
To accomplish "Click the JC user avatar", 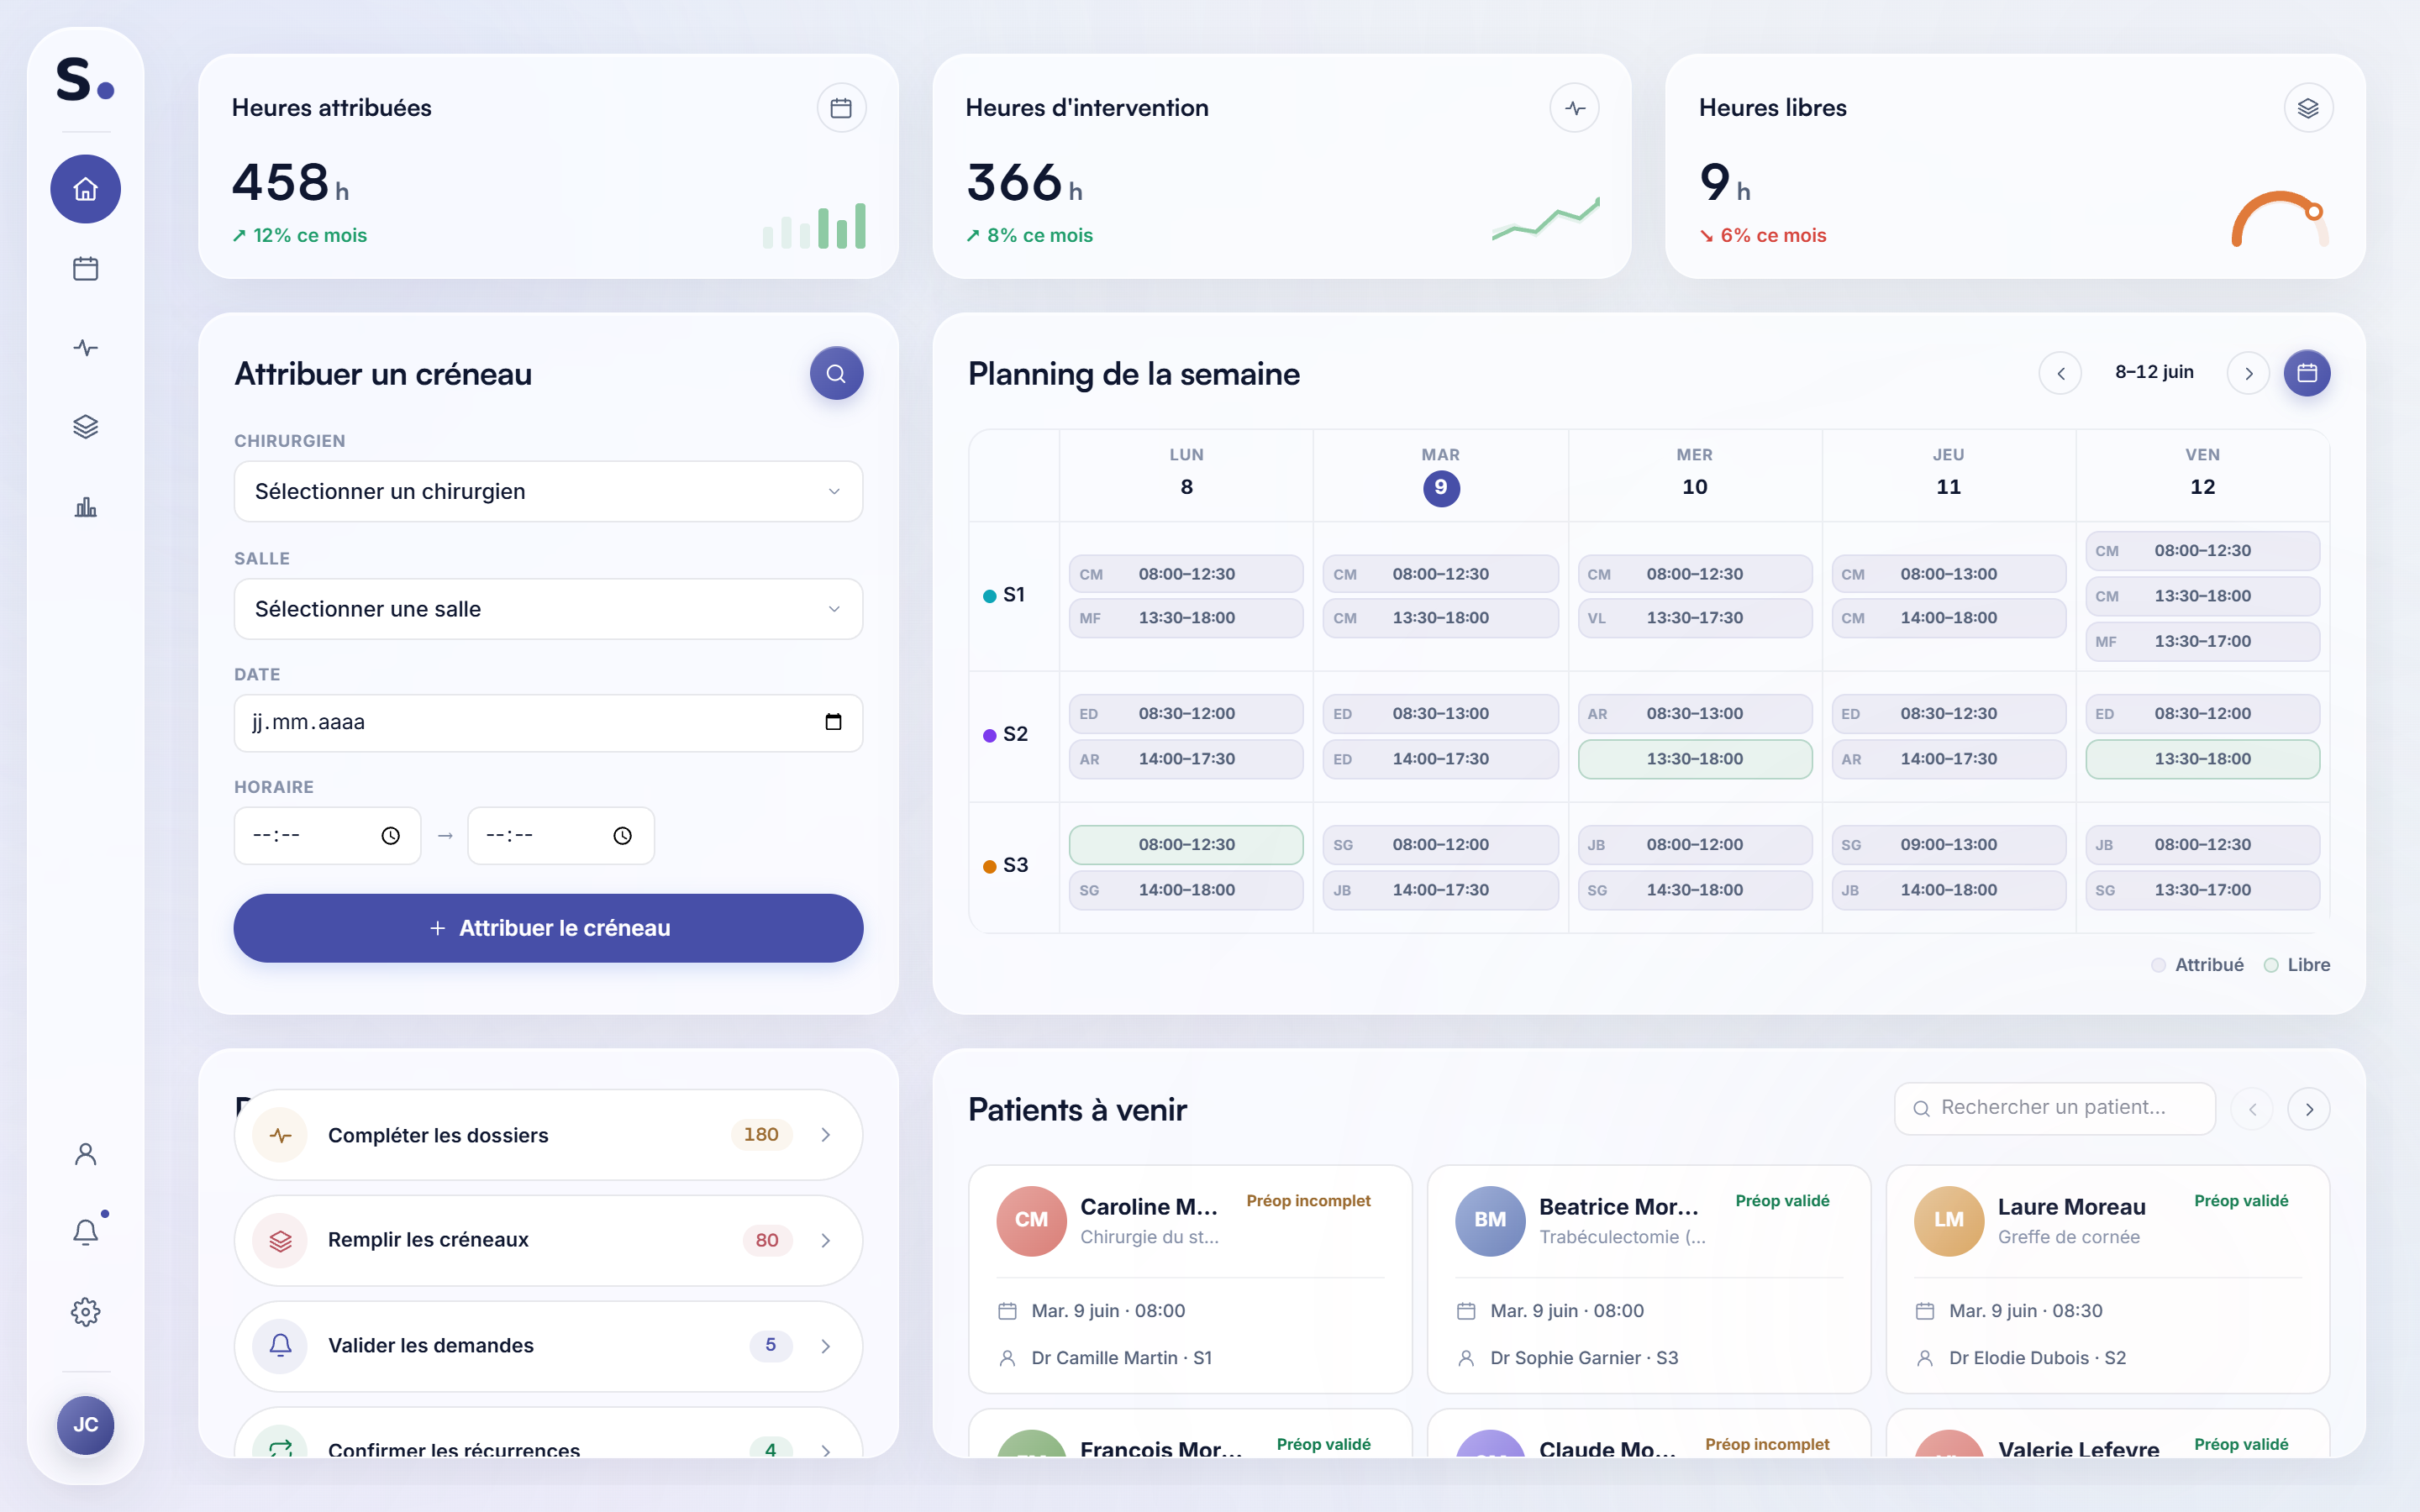I will click(x=86, y=1424).
